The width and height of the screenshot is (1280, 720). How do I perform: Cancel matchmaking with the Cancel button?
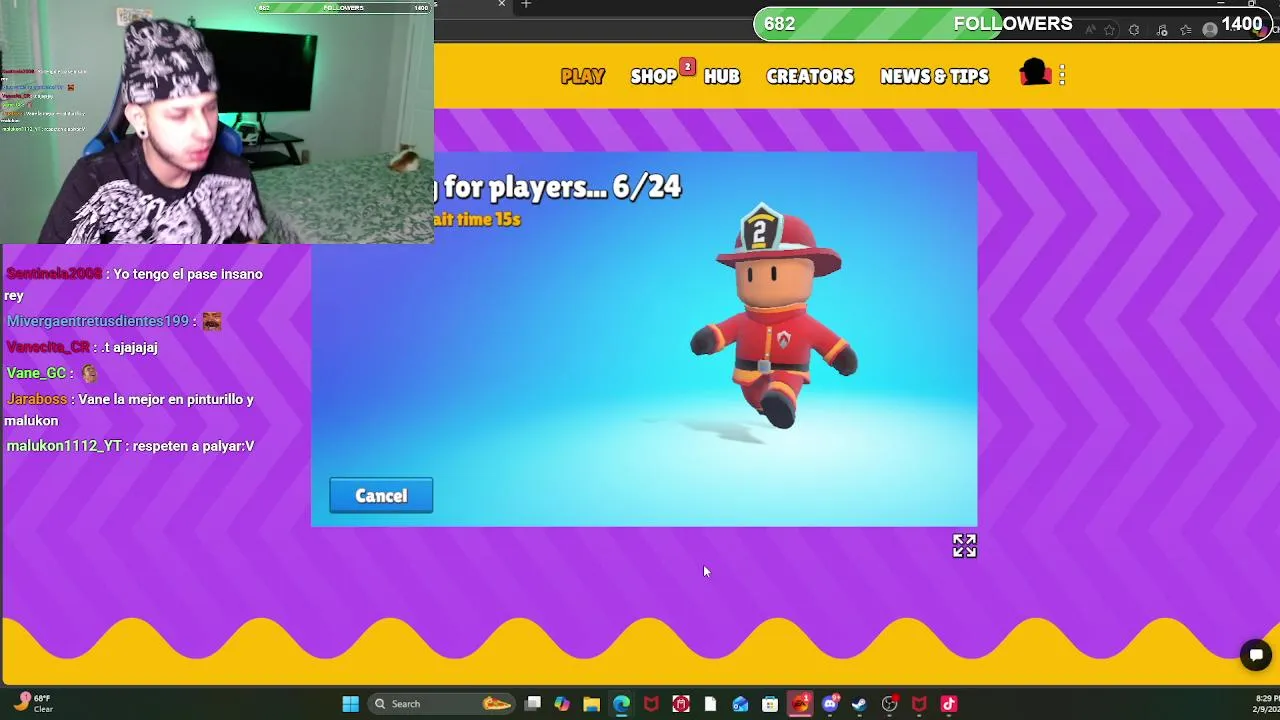pos(381,495)
